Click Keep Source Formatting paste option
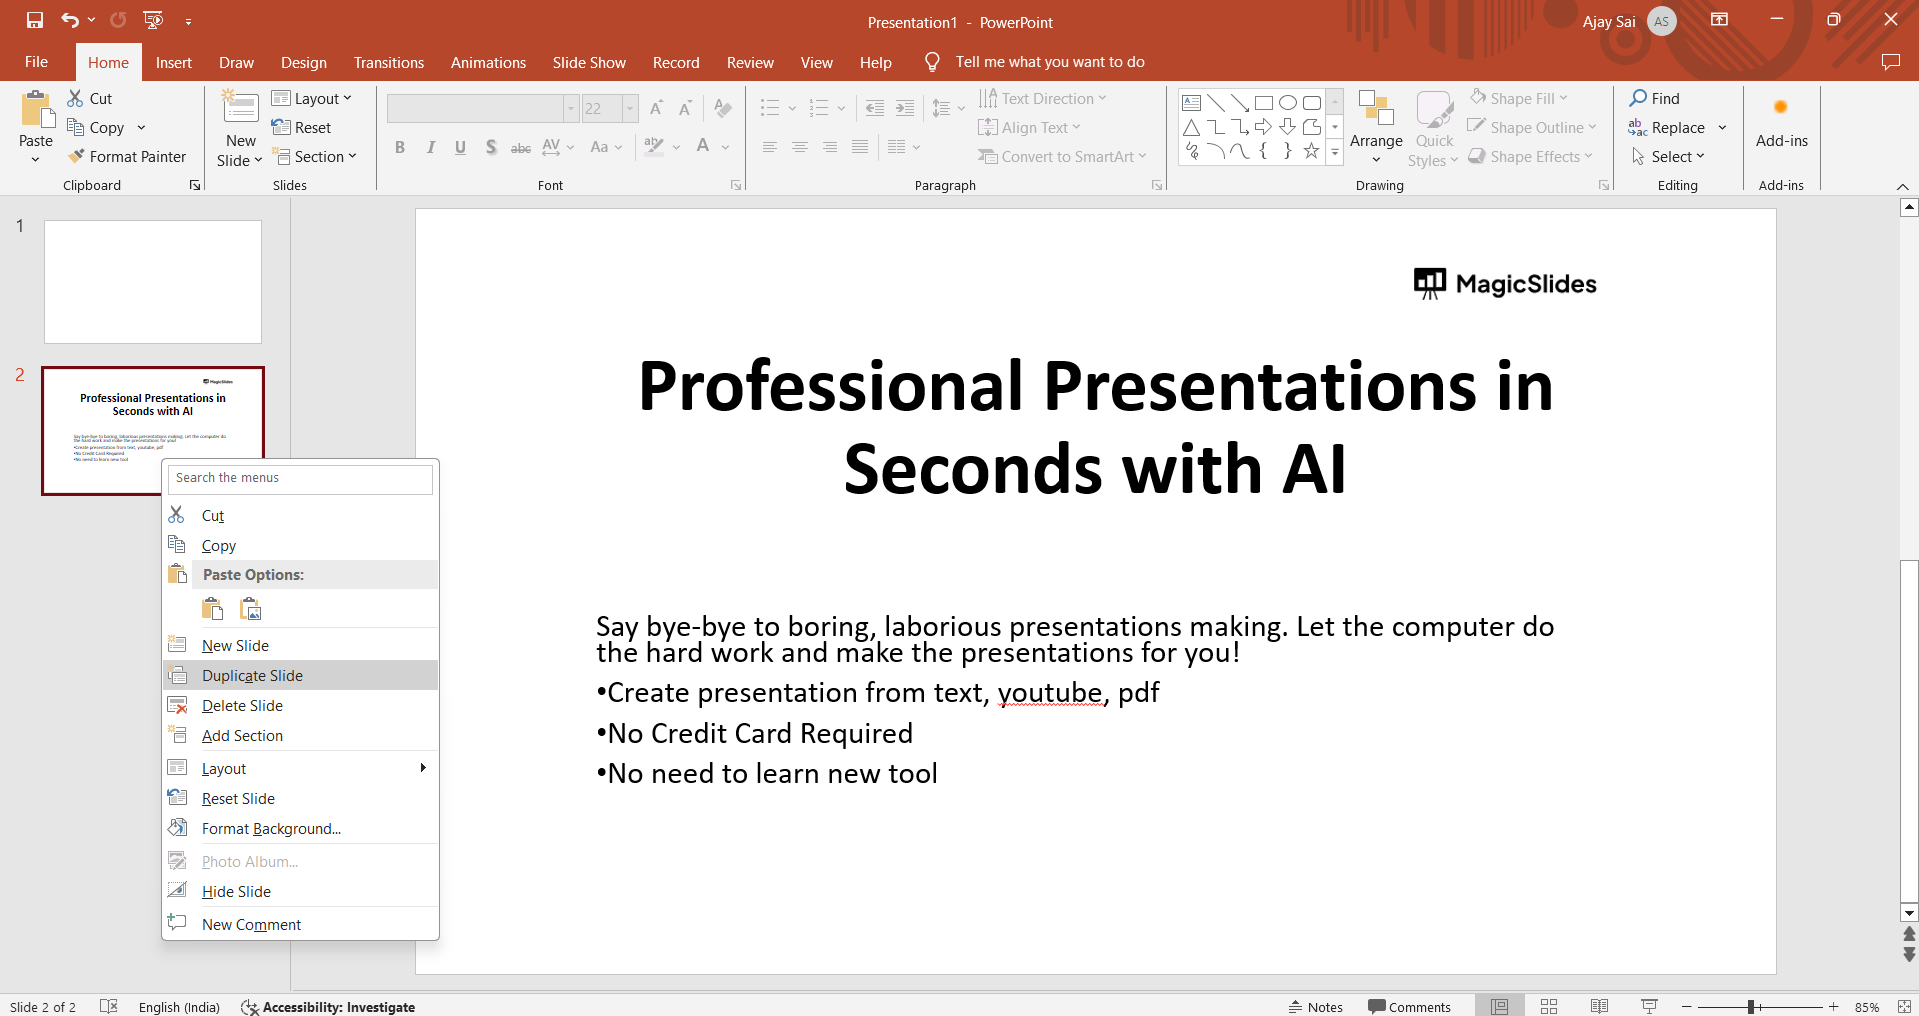 tap(213, 609)
